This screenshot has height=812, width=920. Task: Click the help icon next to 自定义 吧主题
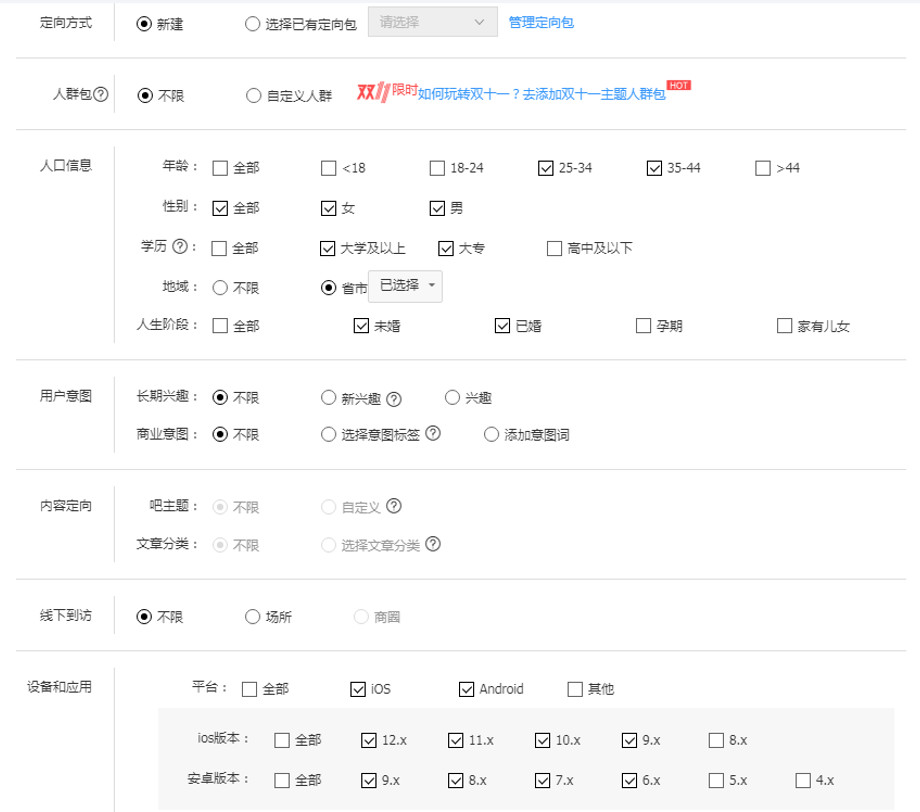tap(394, 506)
